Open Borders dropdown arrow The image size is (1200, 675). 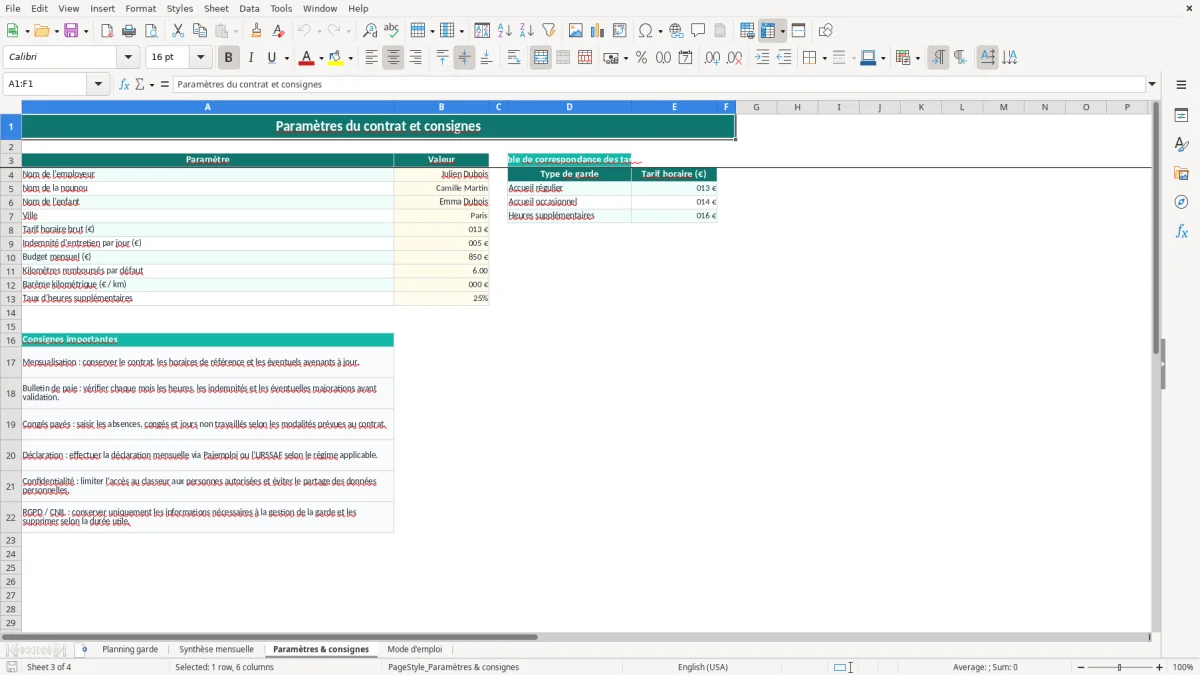click(x=823, y=58)
